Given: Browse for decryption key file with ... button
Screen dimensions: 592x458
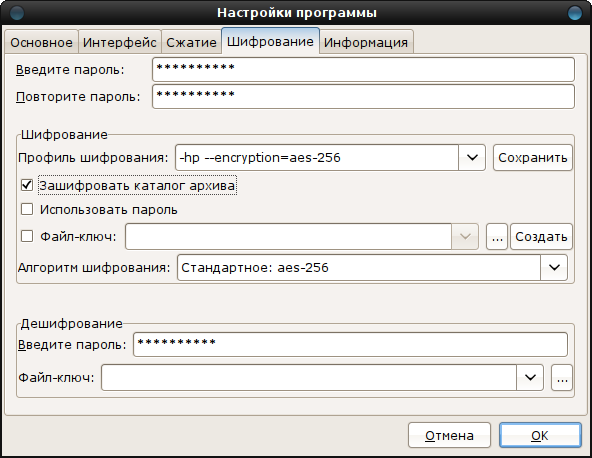Looking at the screenshot, I should (562, 378).
